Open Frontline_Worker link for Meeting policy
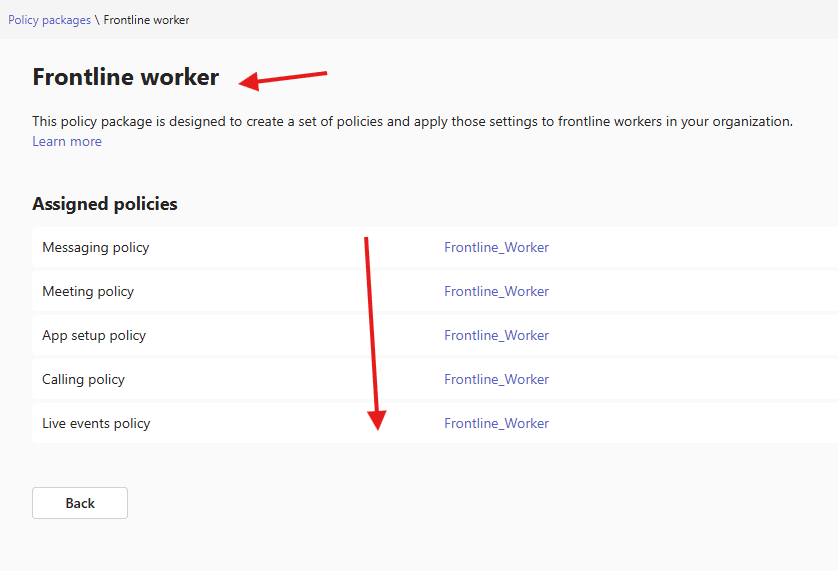The width and height of the screenshot is (838, 571). coord(496,292)
